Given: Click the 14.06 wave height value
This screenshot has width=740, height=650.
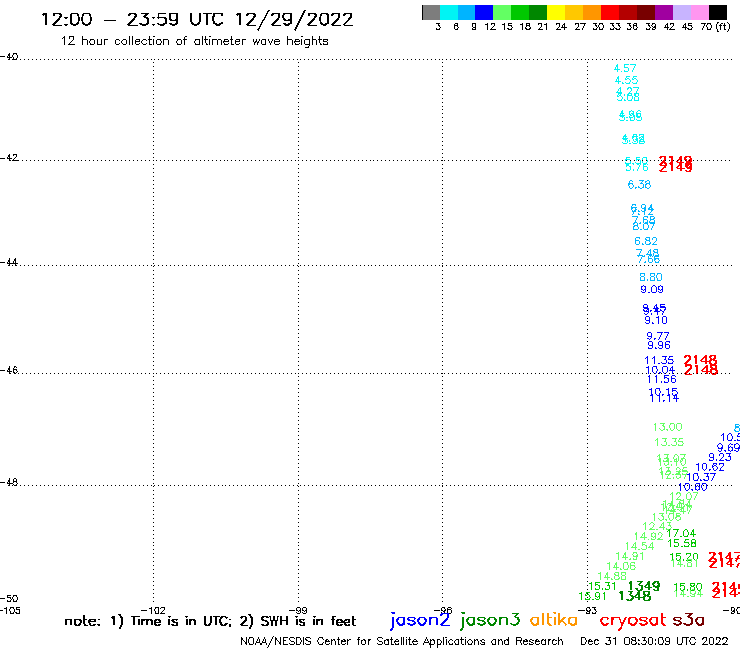Looking at the screenshot, I should 621,566.
